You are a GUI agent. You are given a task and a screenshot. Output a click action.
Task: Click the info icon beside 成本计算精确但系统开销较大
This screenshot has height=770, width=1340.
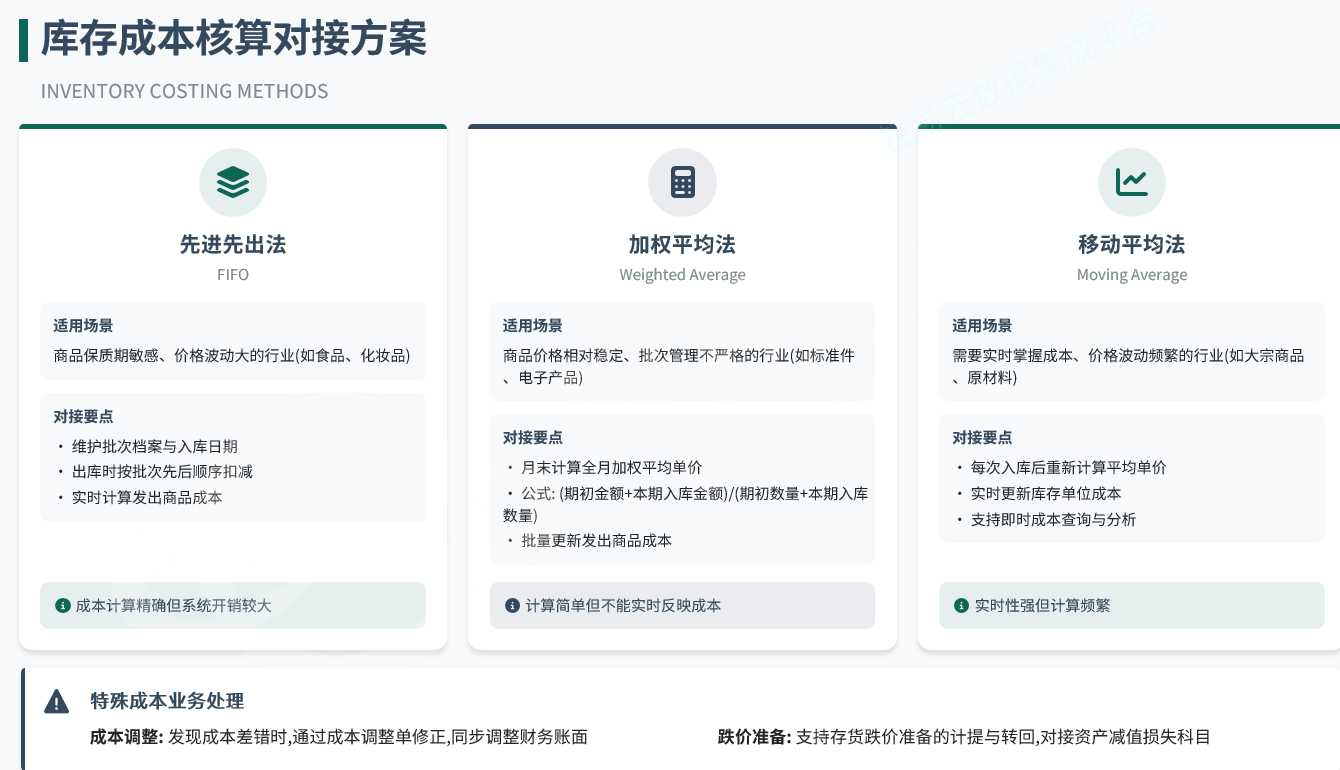tap(63, 606)
